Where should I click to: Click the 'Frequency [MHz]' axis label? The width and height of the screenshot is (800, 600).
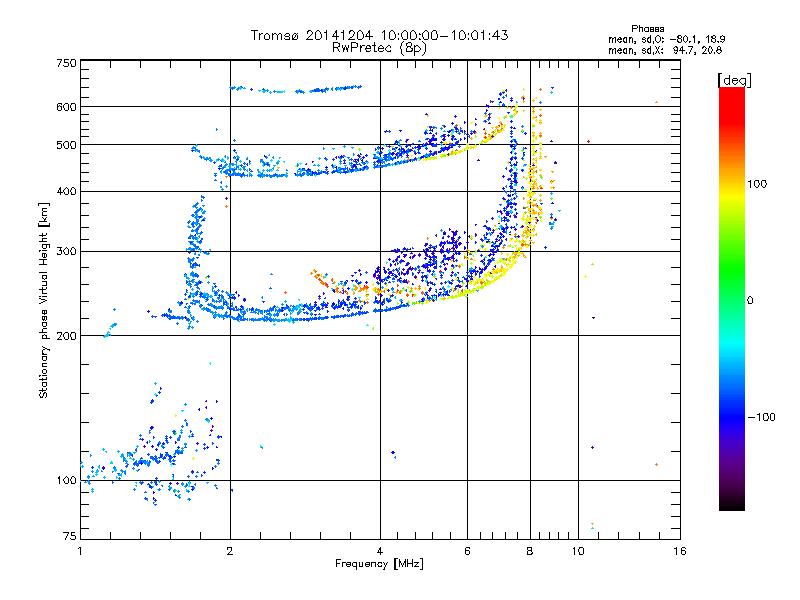[x=379, y=564]
